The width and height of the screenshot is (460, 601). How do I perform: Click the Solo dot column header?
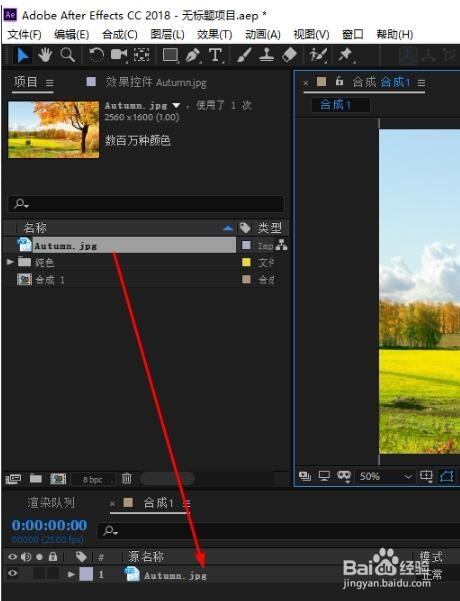pyautogui.click(x=39, y=557)
